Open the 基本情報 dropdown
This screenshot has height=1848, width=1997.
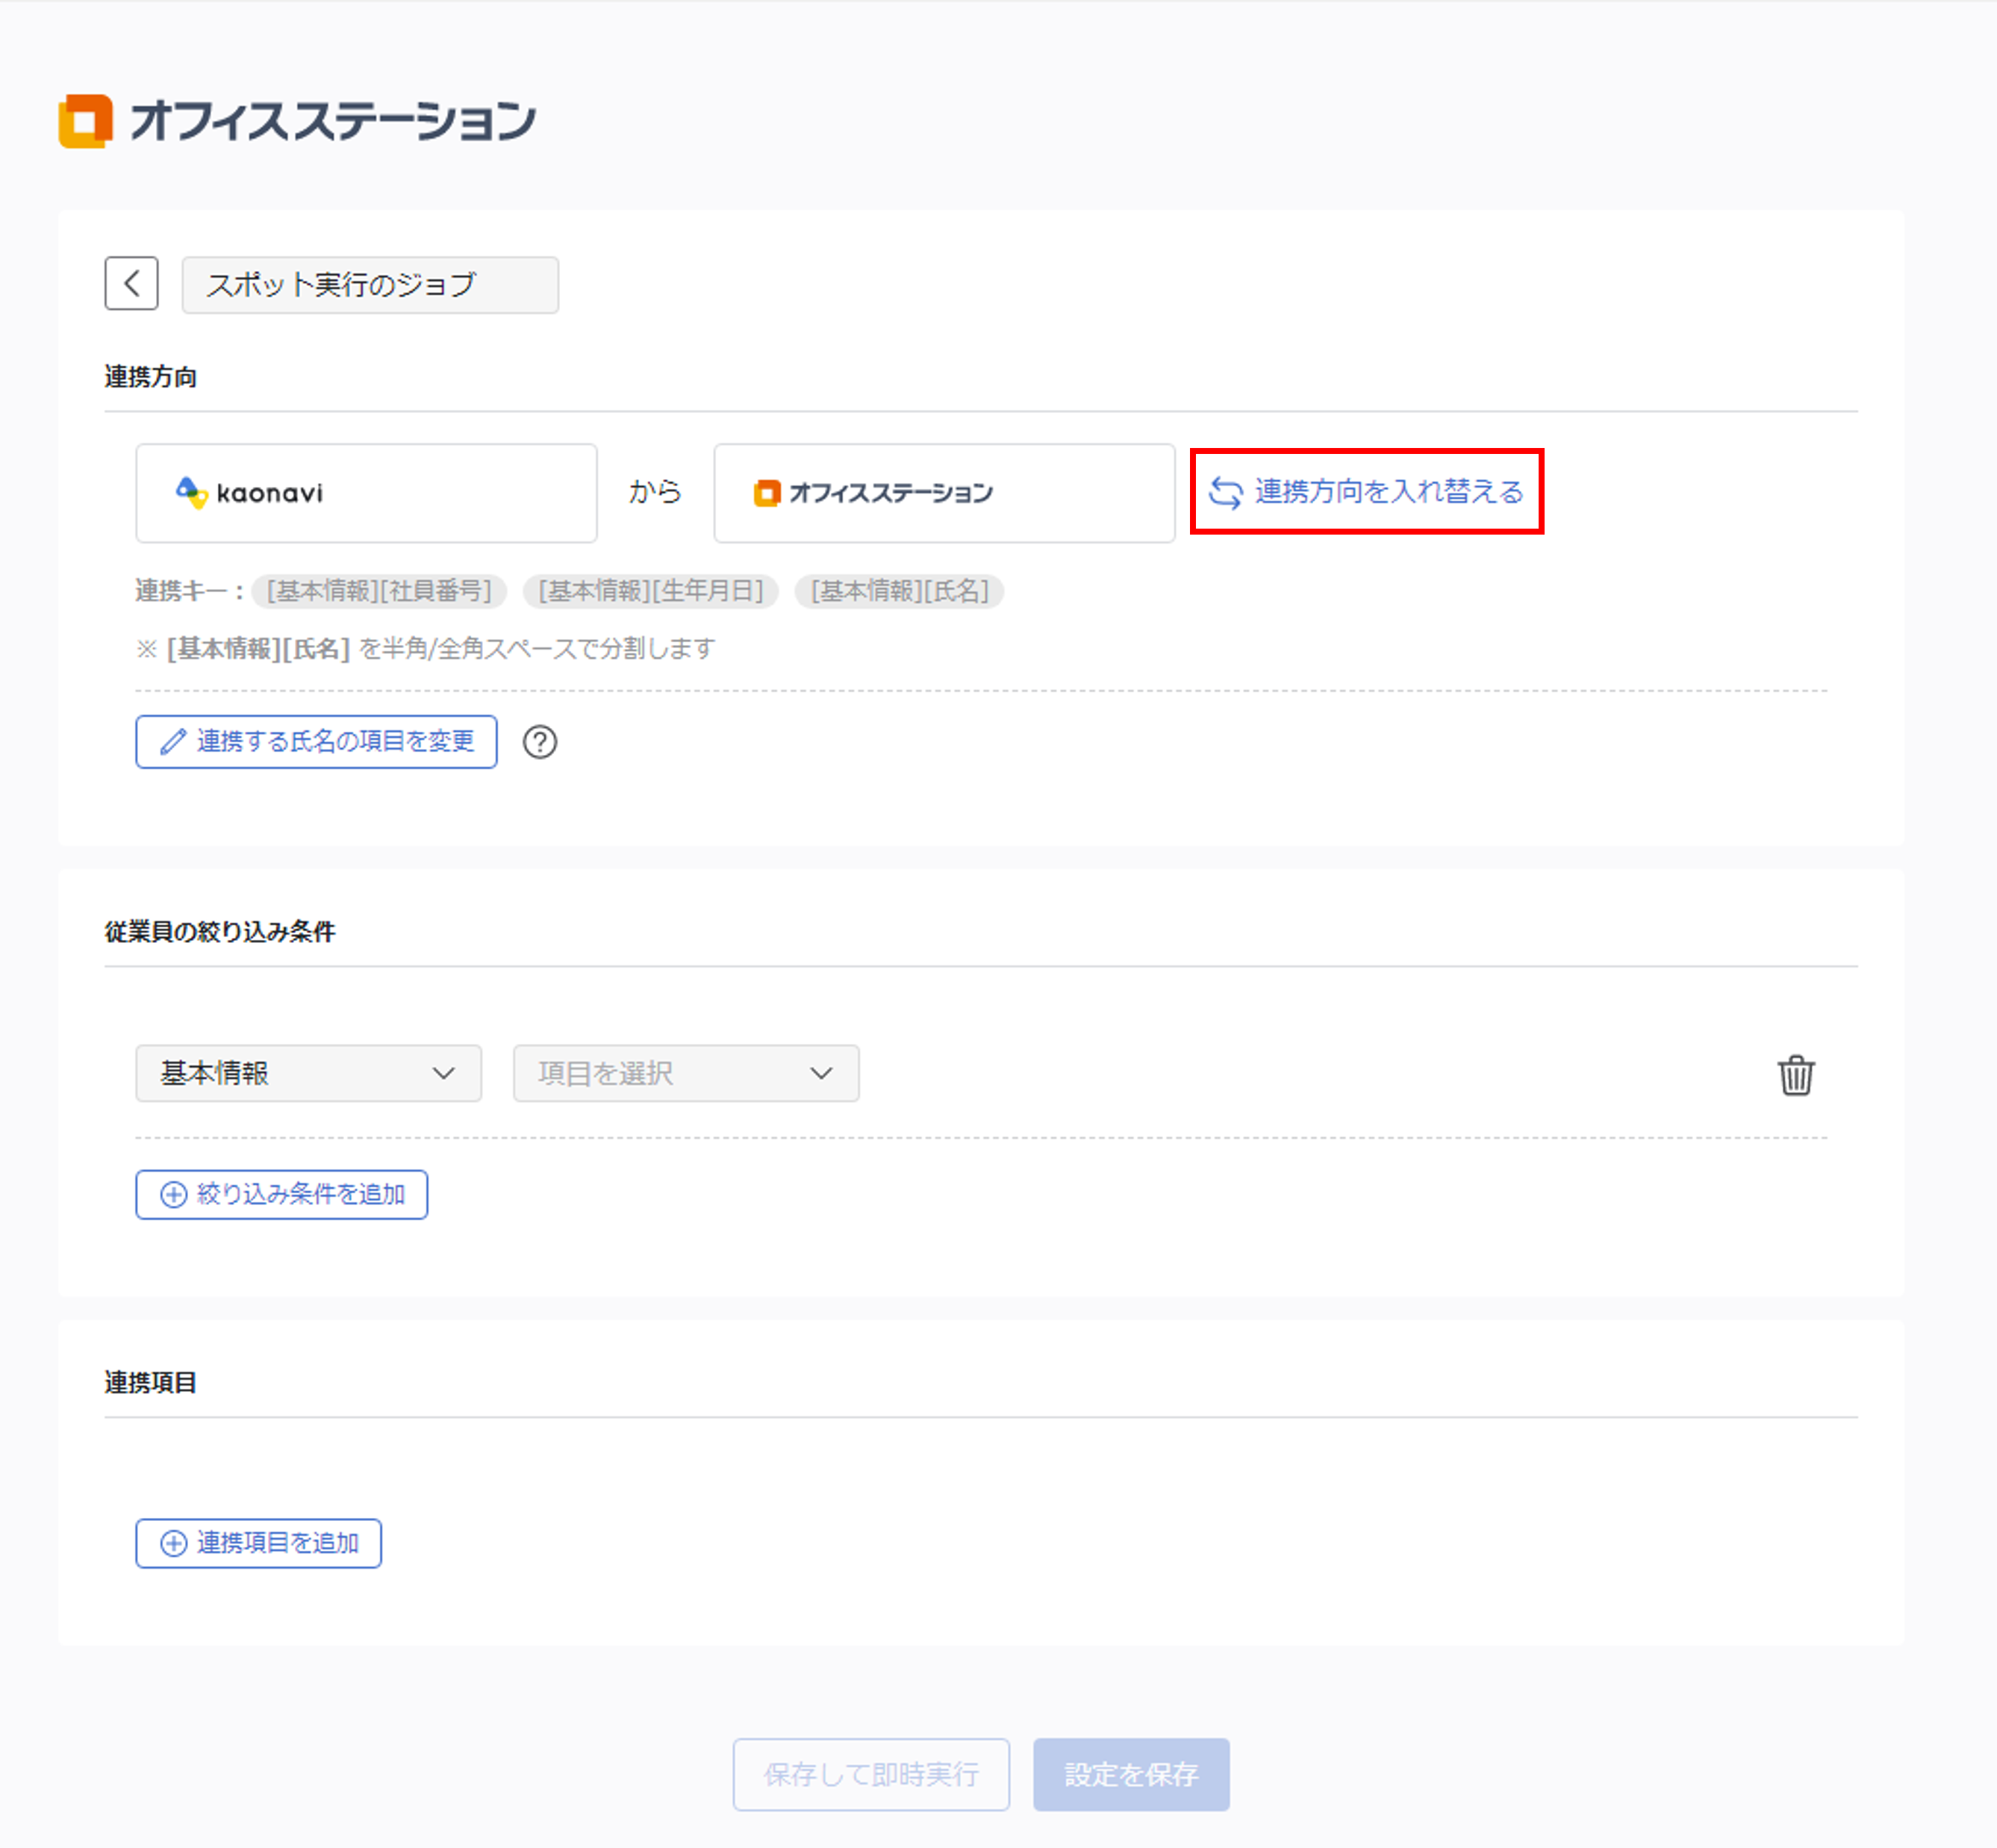(308, 1073)
